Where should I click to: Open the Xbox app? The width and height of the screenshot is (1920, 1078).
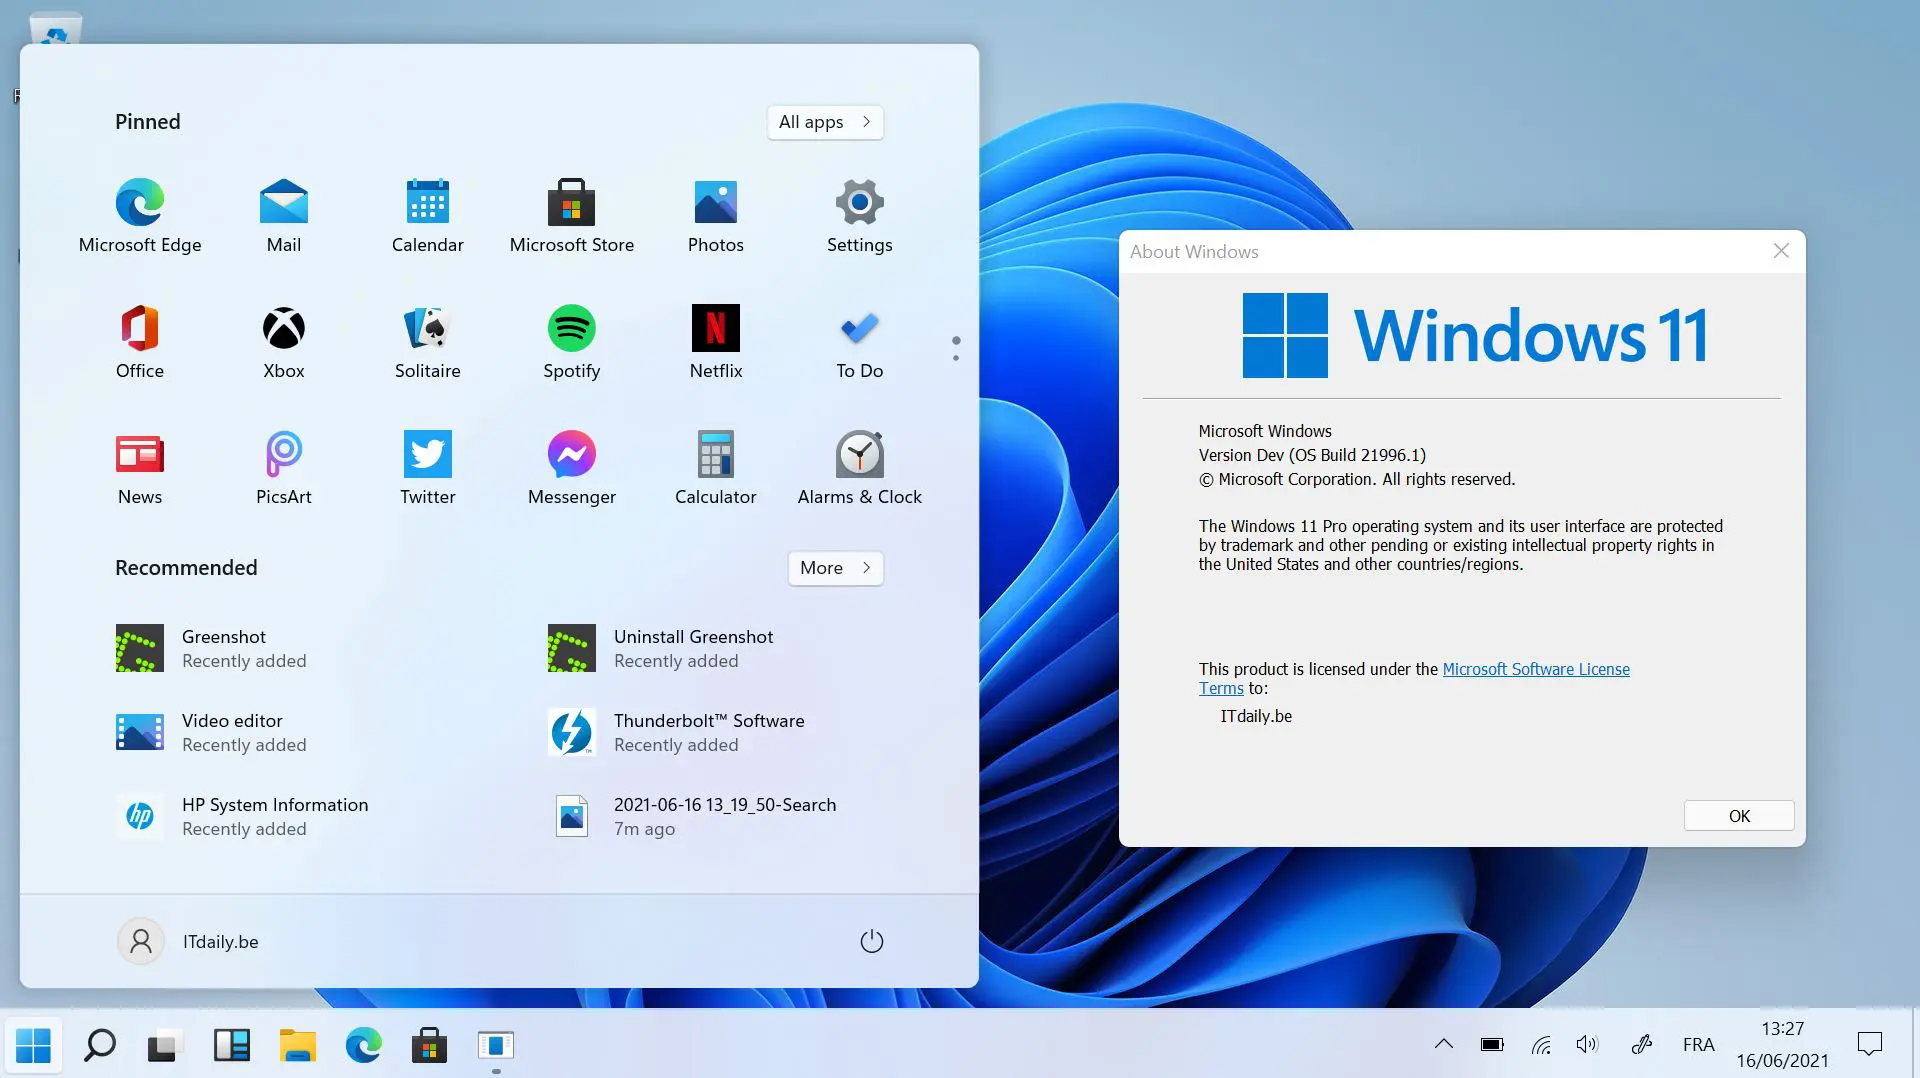284,342
